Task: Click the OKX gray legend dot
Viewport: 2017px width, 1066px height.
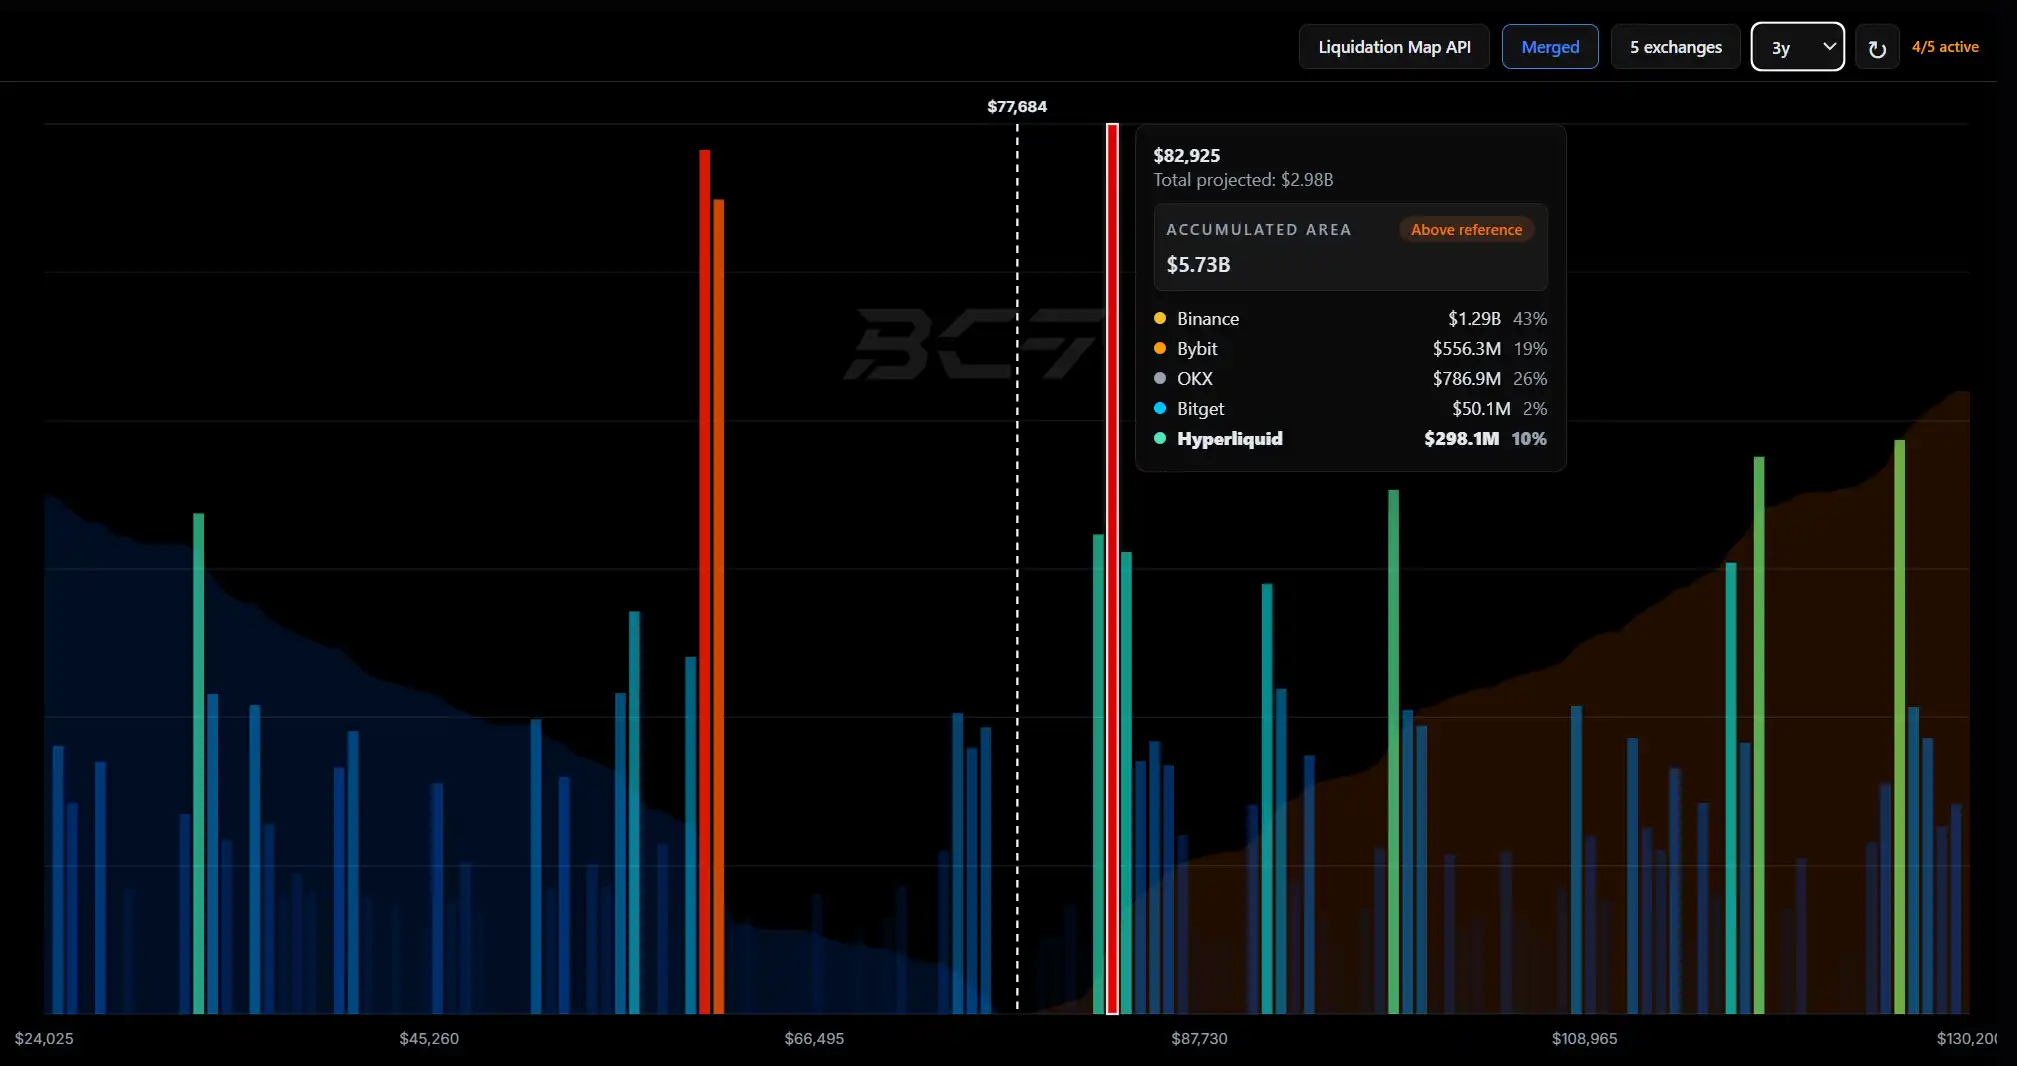Action: tap(1160, 378)
